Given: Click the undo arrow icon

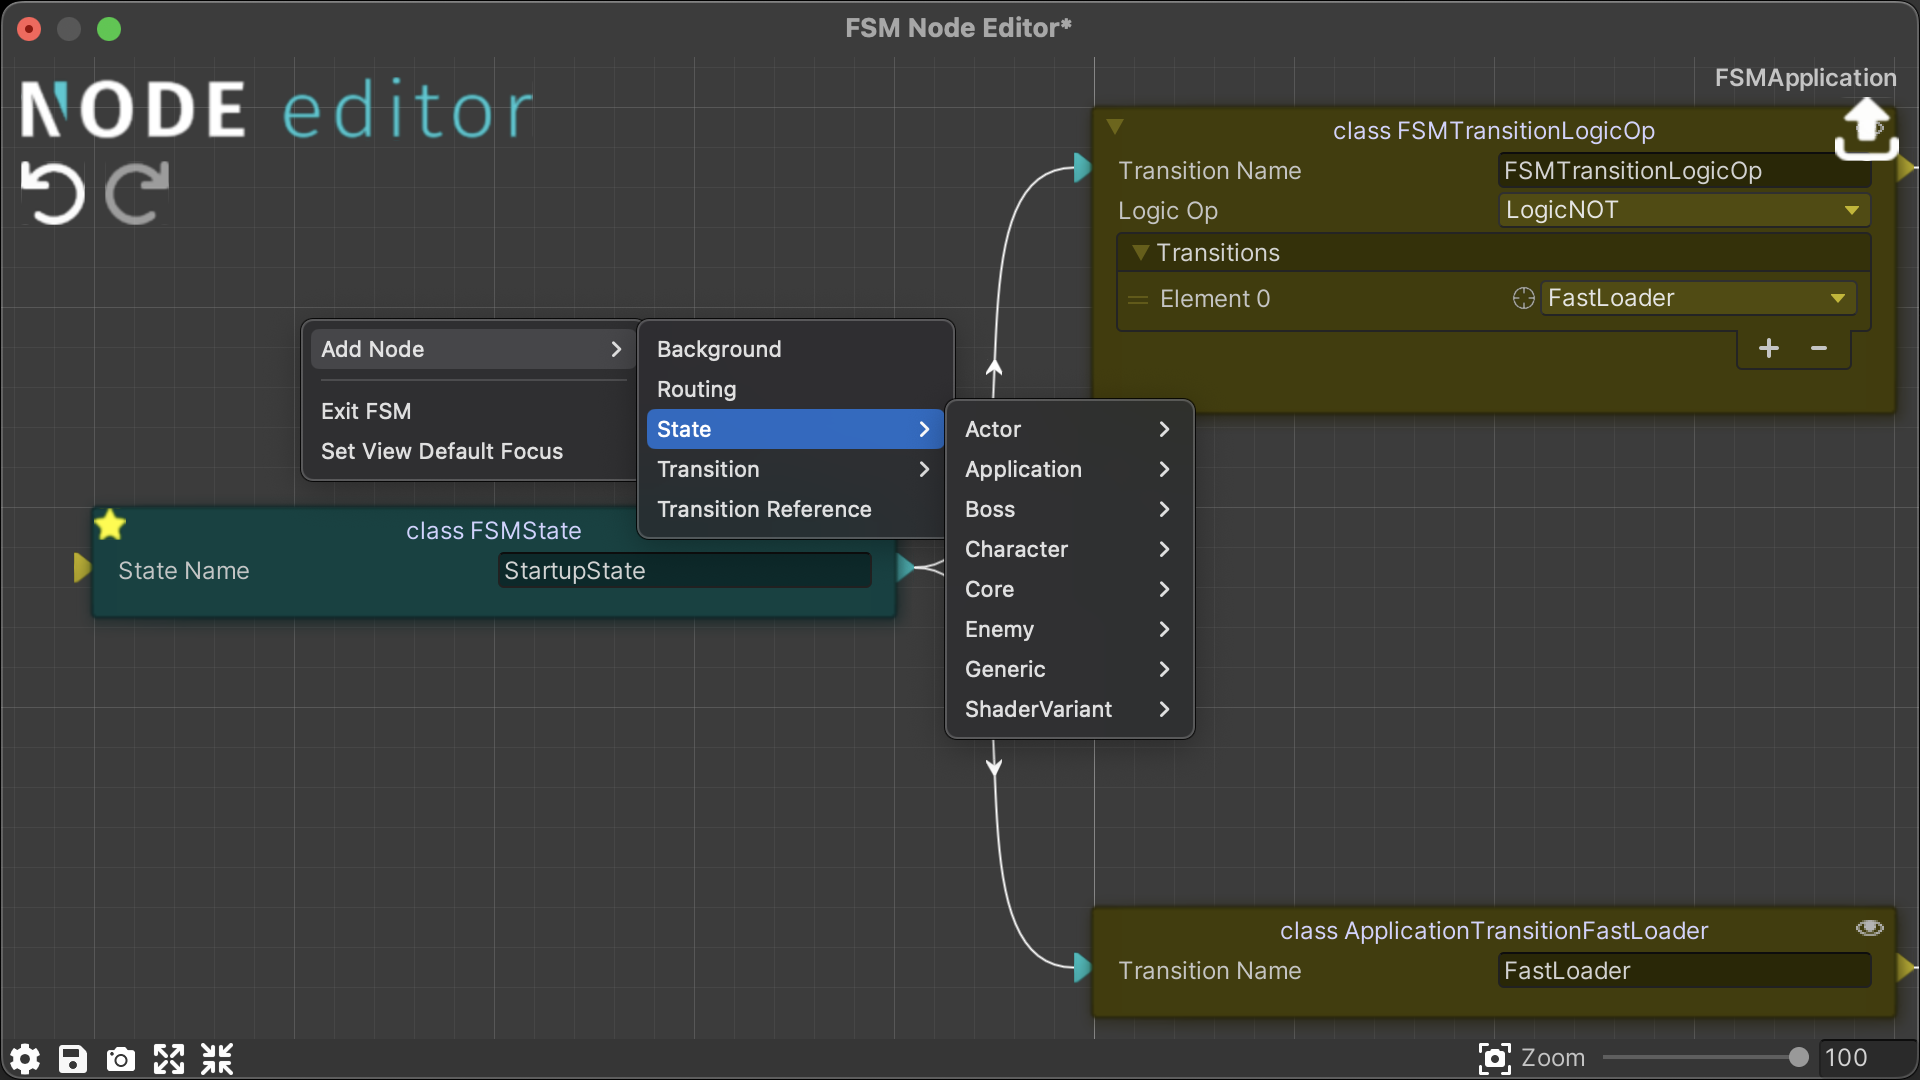Looking at the screenshot, I should click(52, 192).
